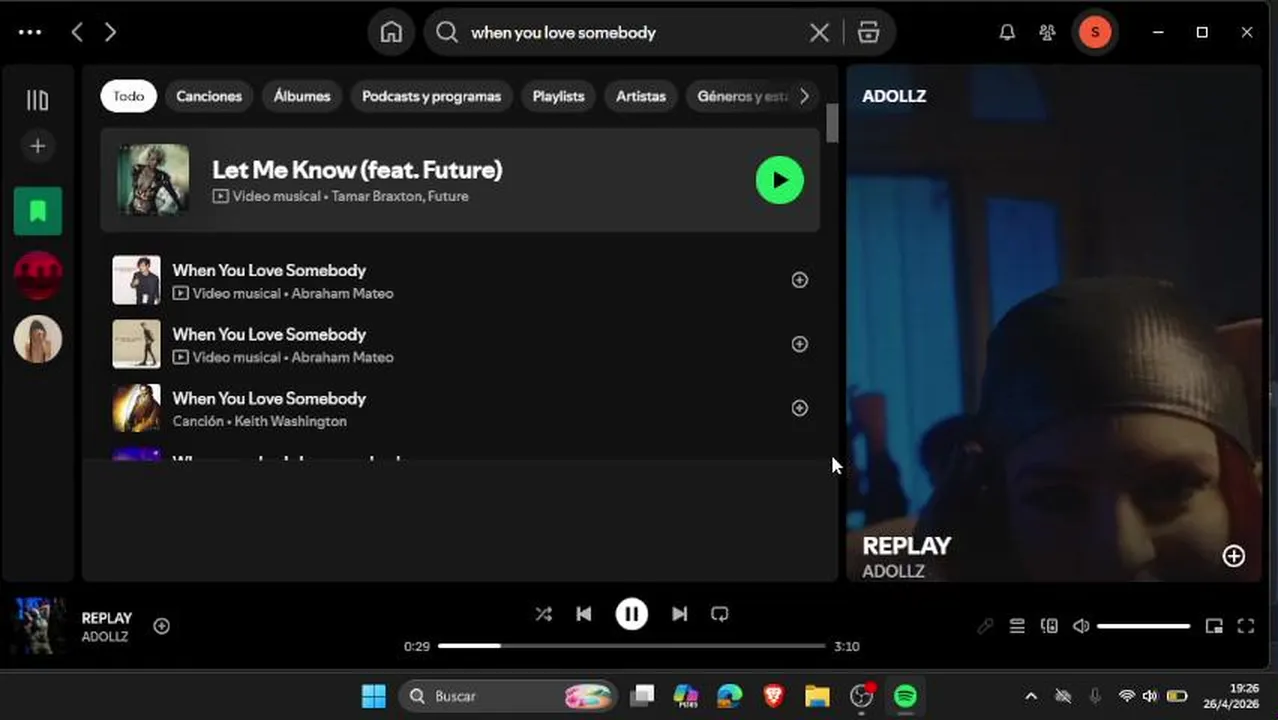Select the Playlists filter chip
This screenshot has height=720, width=1278.
558,96
